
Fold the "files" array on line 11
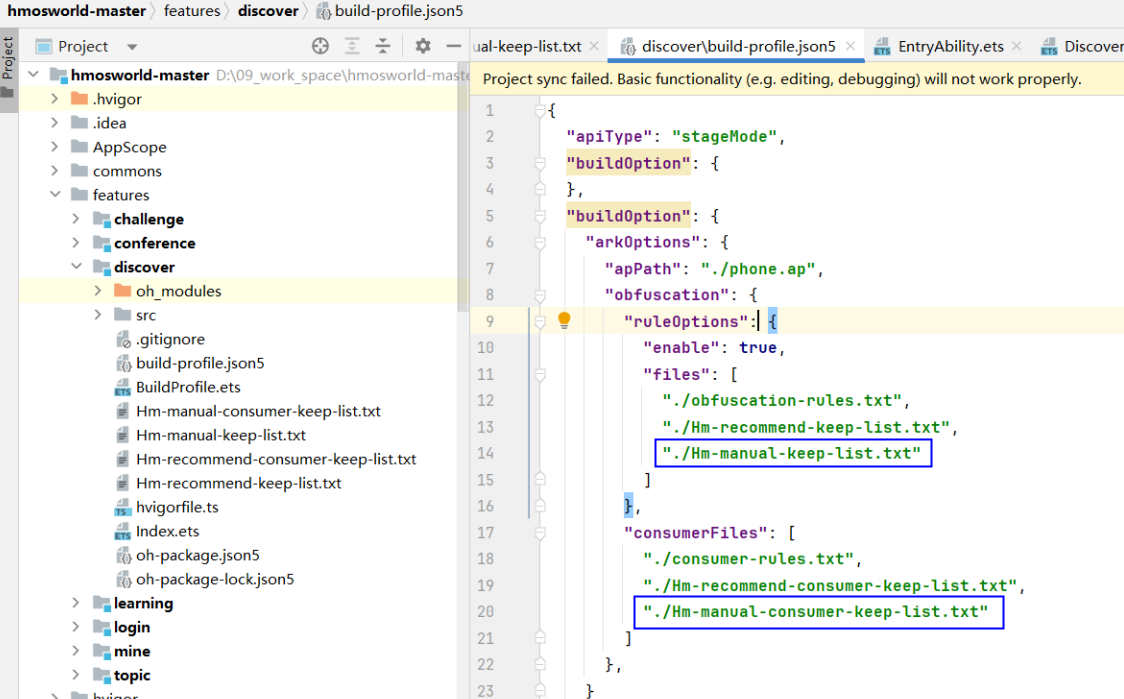point(540,374)
